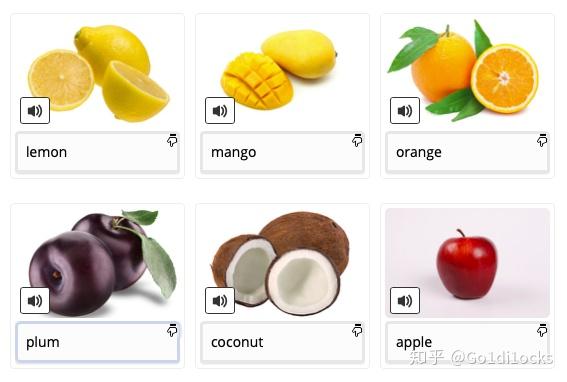The height and width of the screenshot is (382, 567).
Task: Click the hint icon in orange field
Action: pyautogui.click(x=542, y=140)
